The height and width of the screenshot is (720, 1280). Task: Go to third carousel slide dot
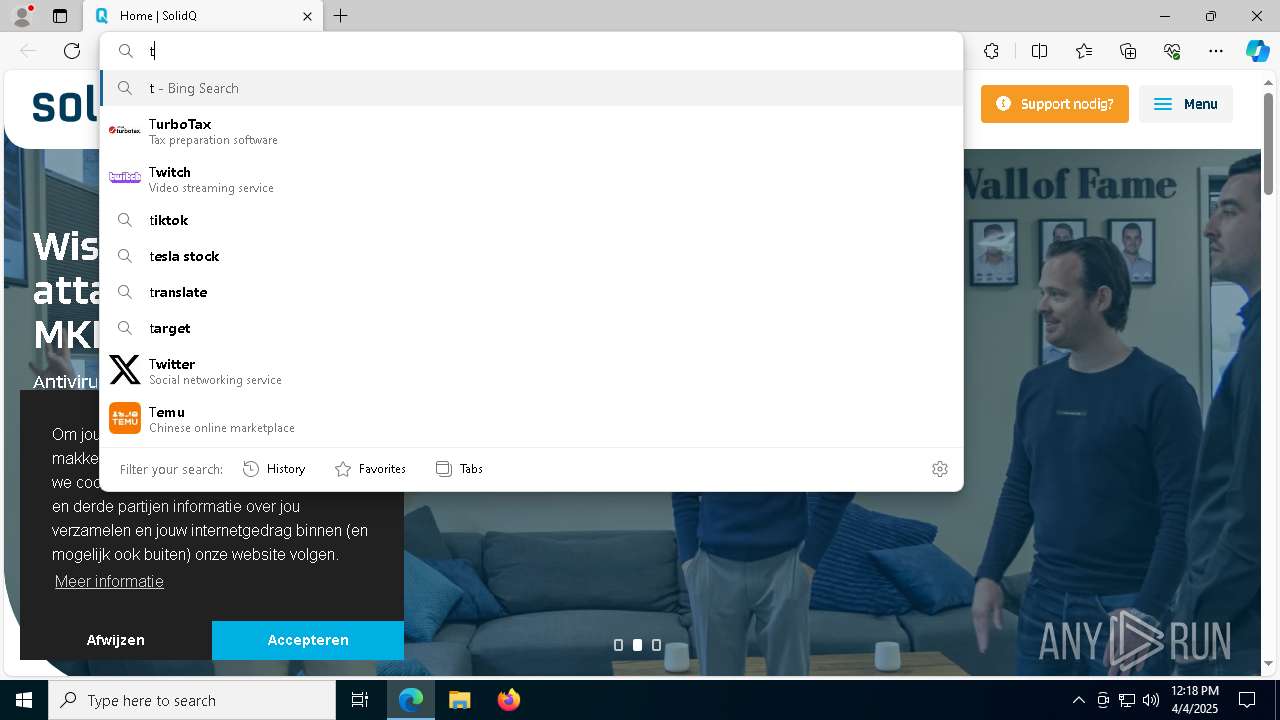(656, 645)
